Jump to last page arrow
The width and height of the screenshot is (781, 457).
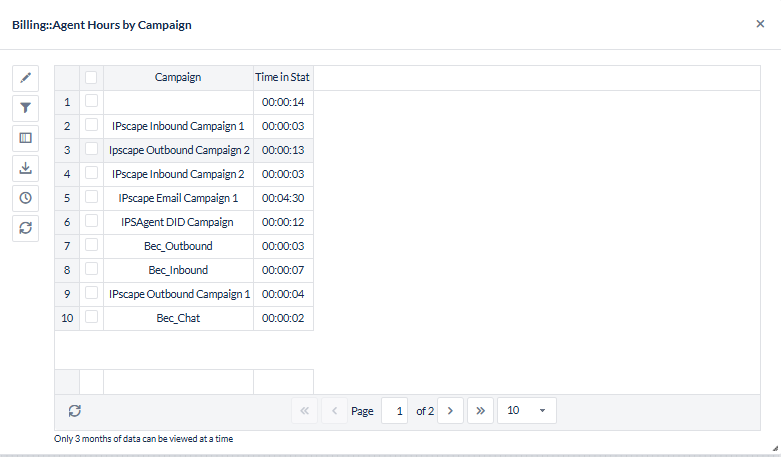(x=480, y=411)
